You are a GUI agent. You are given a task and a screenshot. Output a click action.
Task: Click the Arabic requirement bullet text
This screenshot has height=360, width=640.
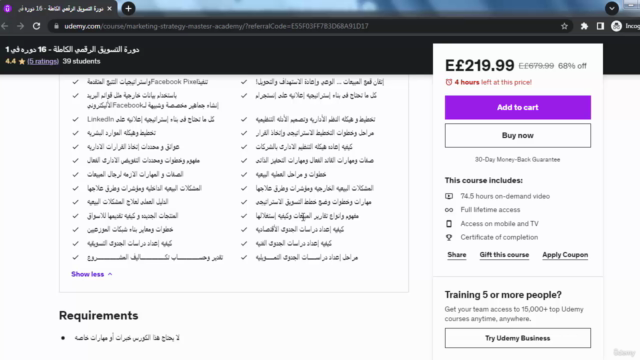coord(127,338)
